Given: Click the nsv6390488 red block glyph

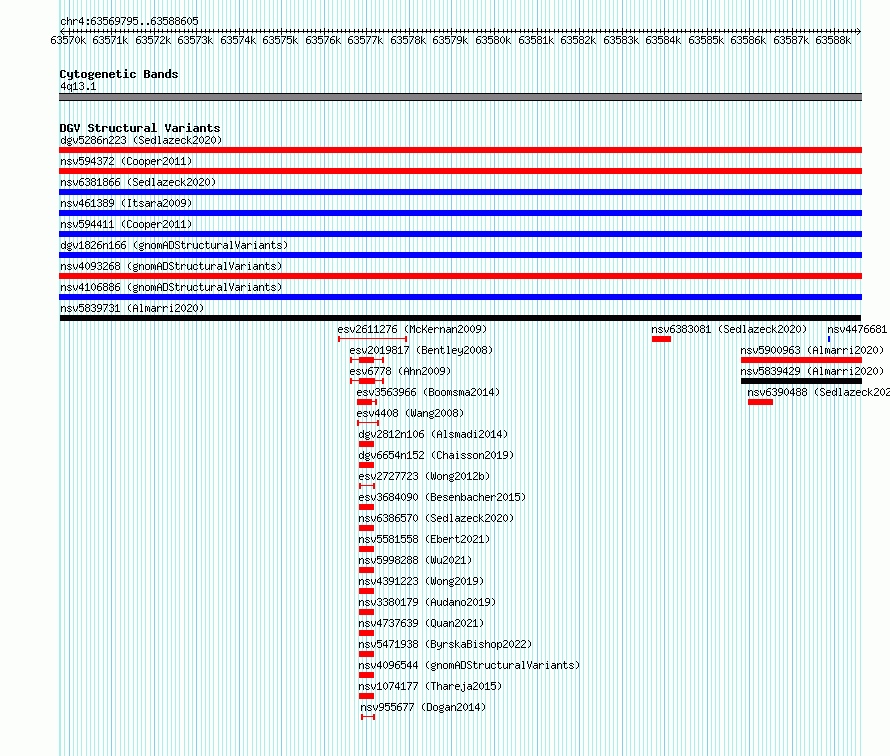Looking at the screenshot, I should tap(760, 402).
